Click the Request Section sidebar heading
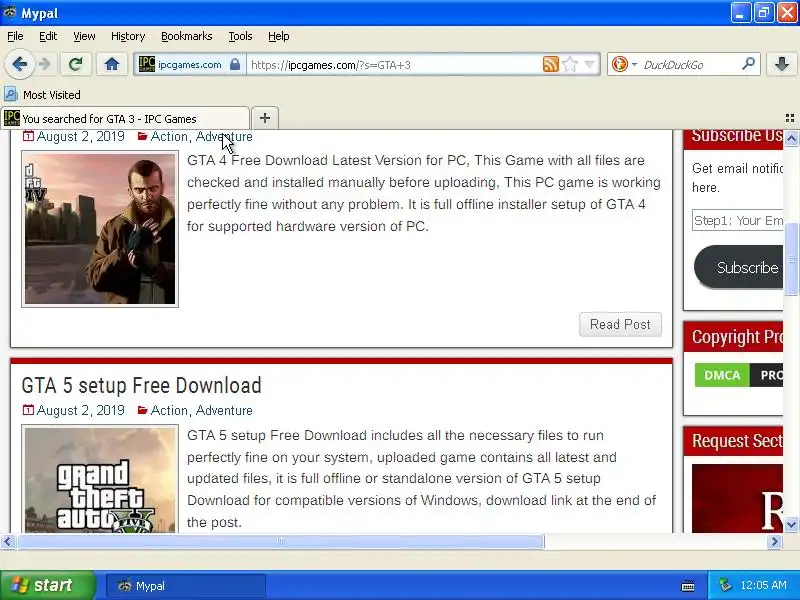800x600 pixels. (737, 440)
